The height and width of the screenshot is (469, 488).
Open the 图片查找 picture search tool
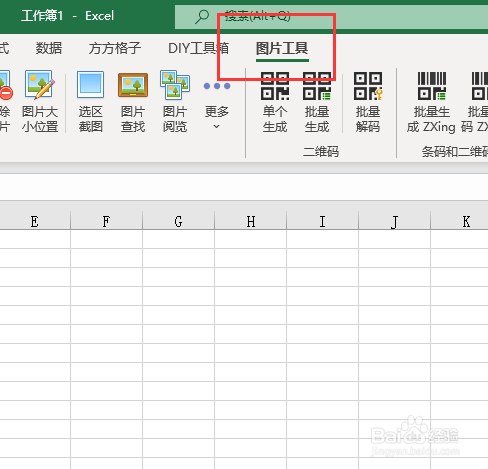click(133, 101)
